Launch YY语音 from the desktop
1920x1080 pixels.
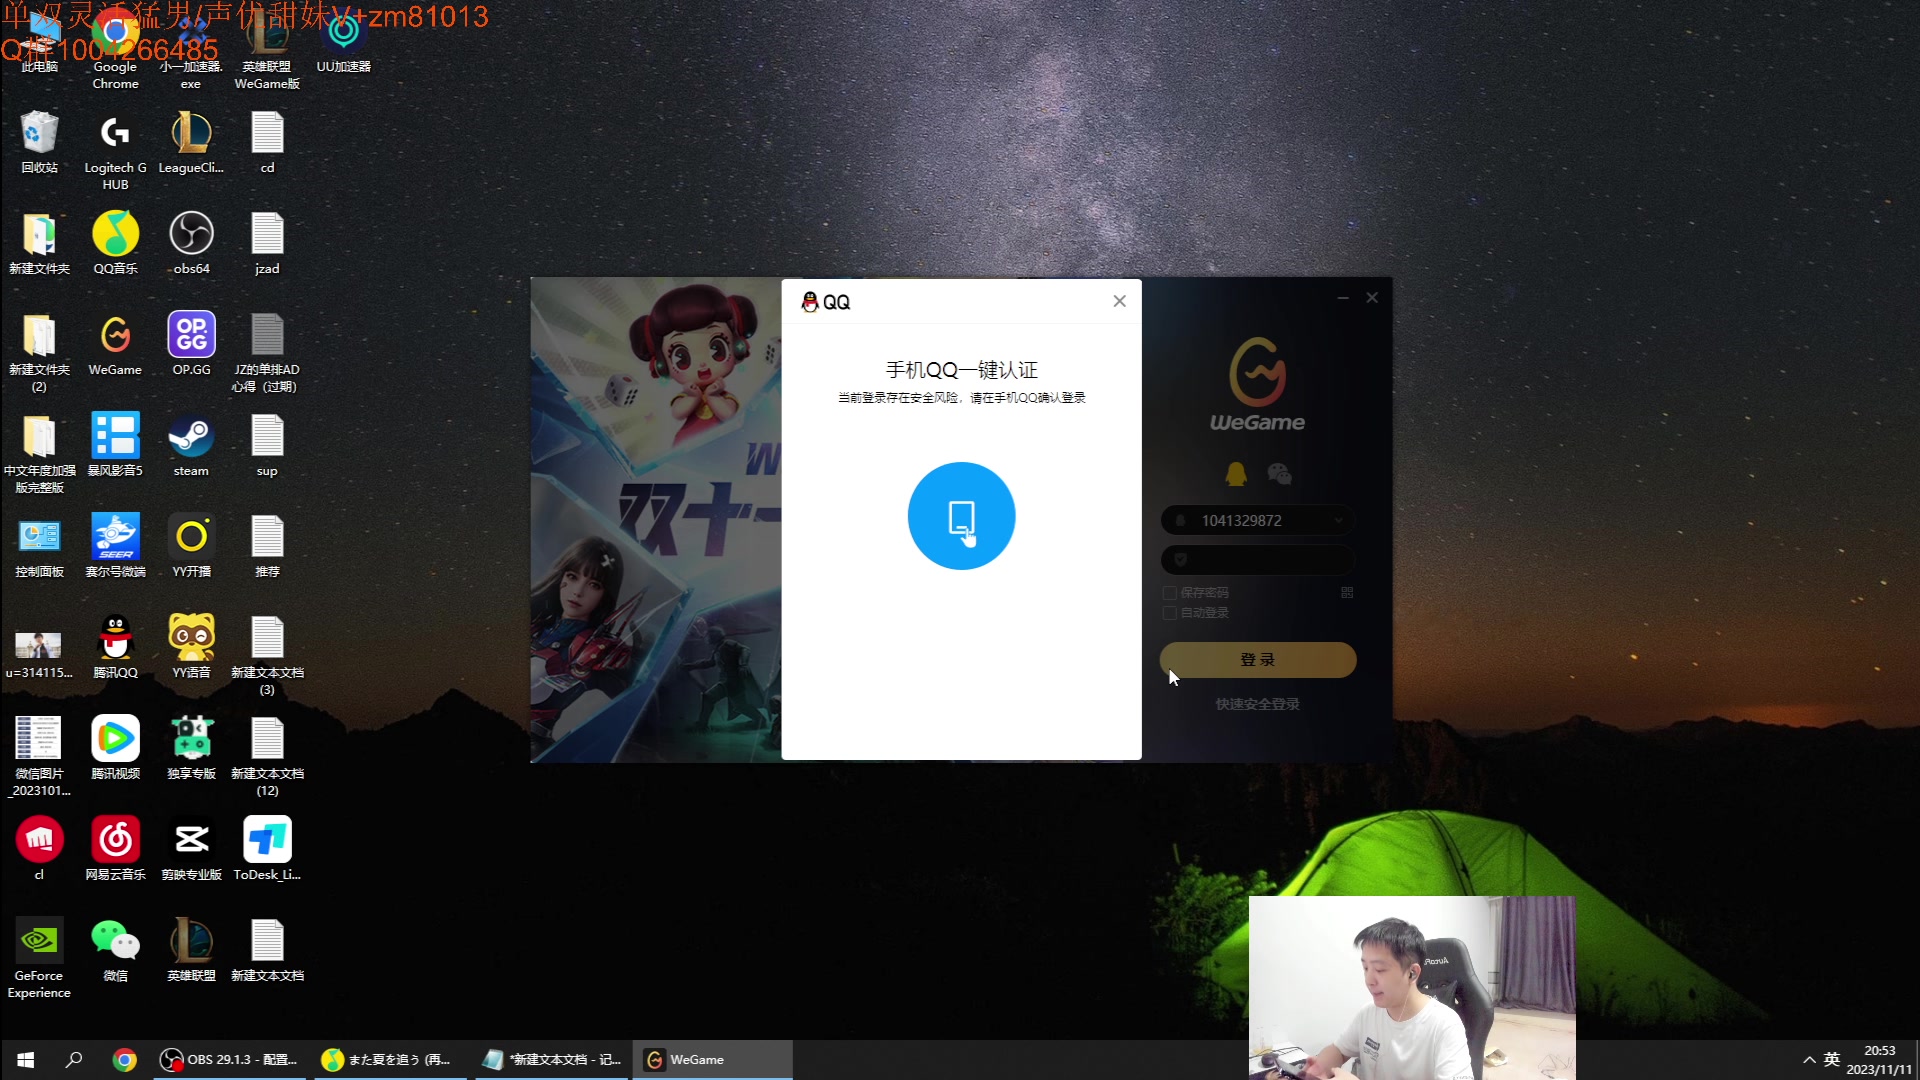[191, 647]
